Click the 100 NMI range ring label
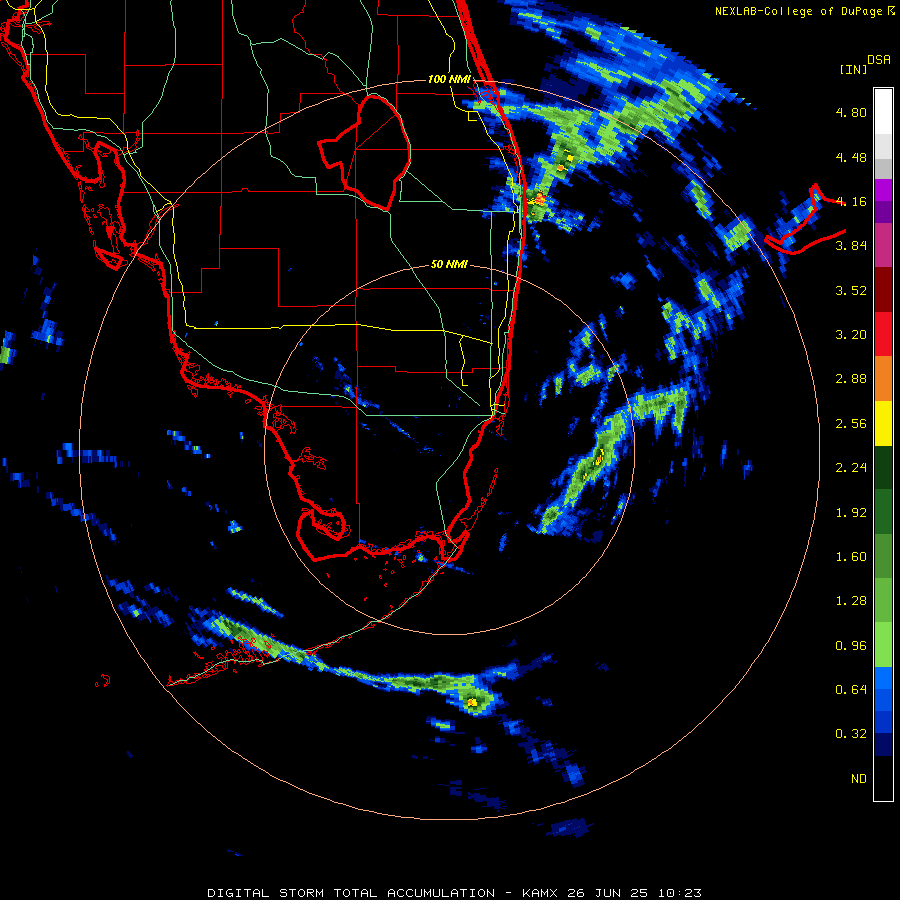This screenshot has width=900, height=900. pos(449,79)
